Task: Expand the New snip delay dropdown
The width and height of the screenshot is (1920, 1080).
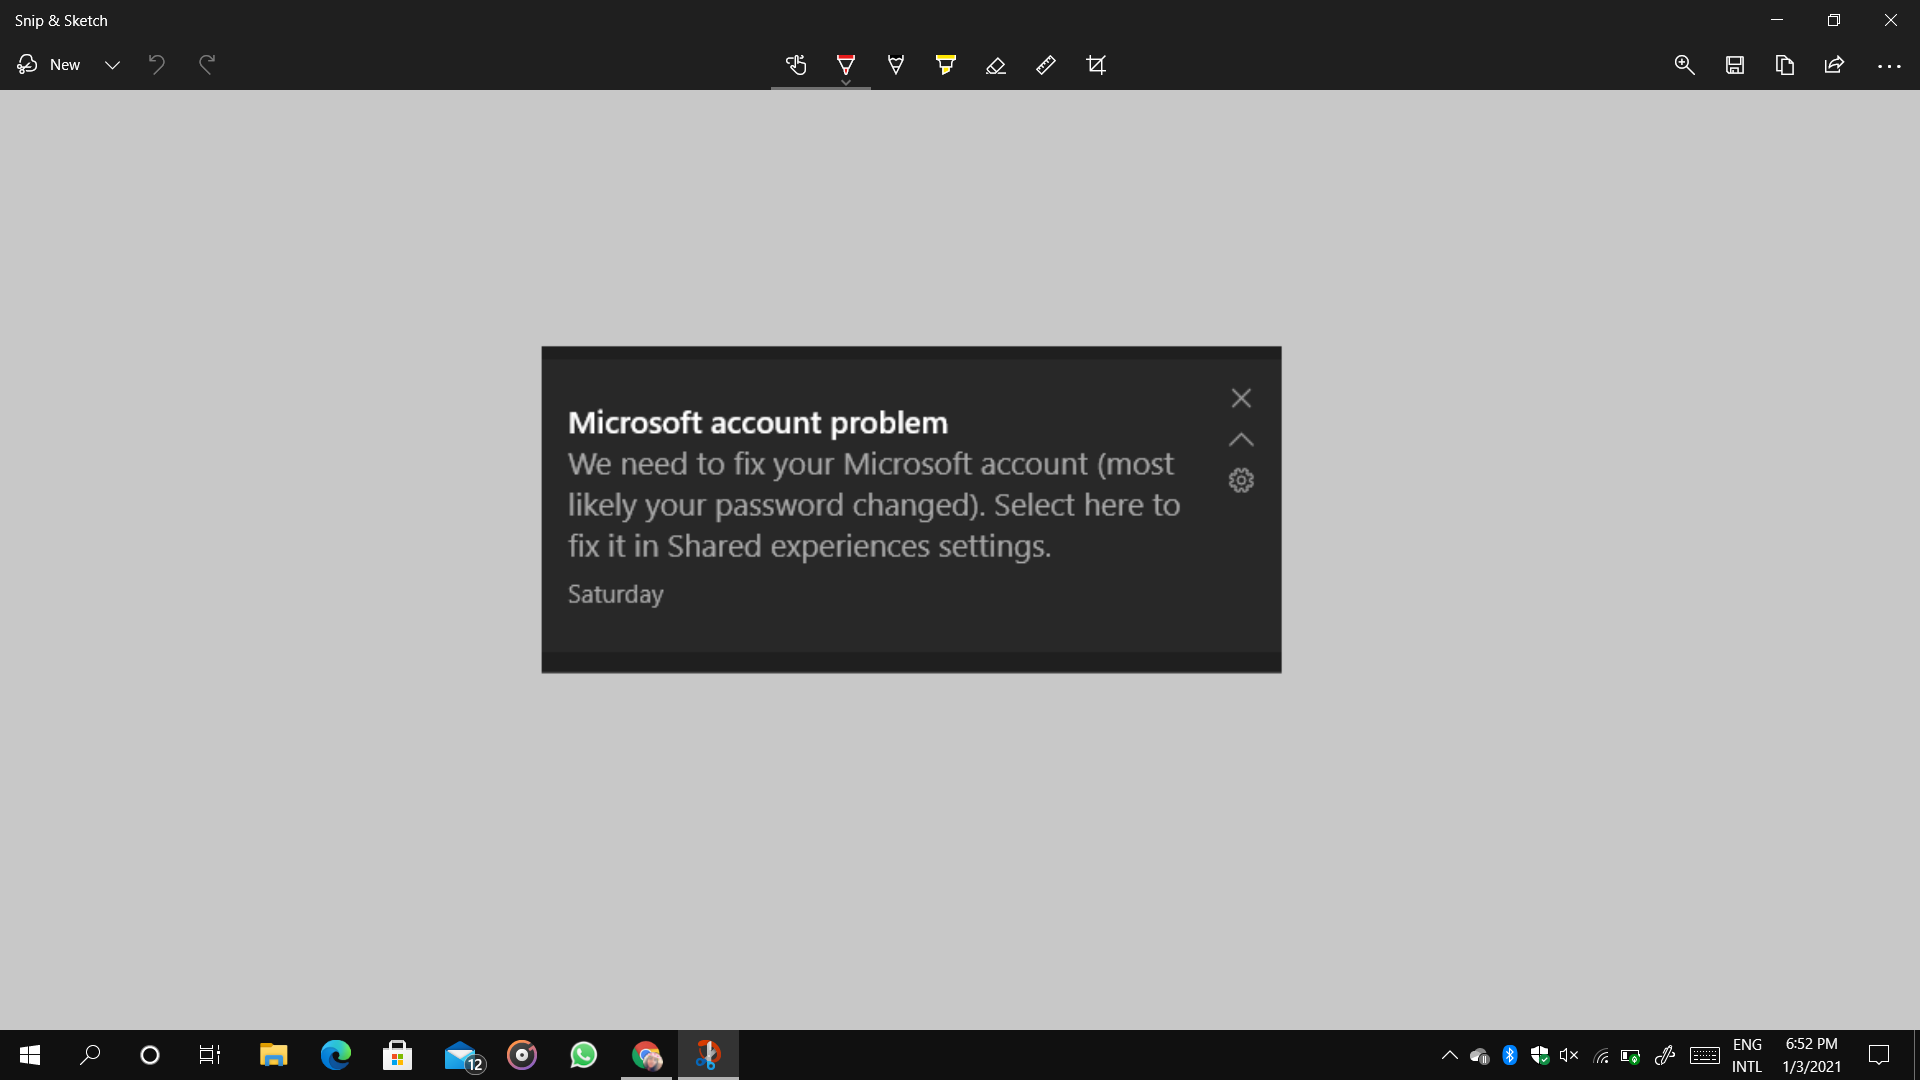Action: pyautogui.click(x=113, y=65)
